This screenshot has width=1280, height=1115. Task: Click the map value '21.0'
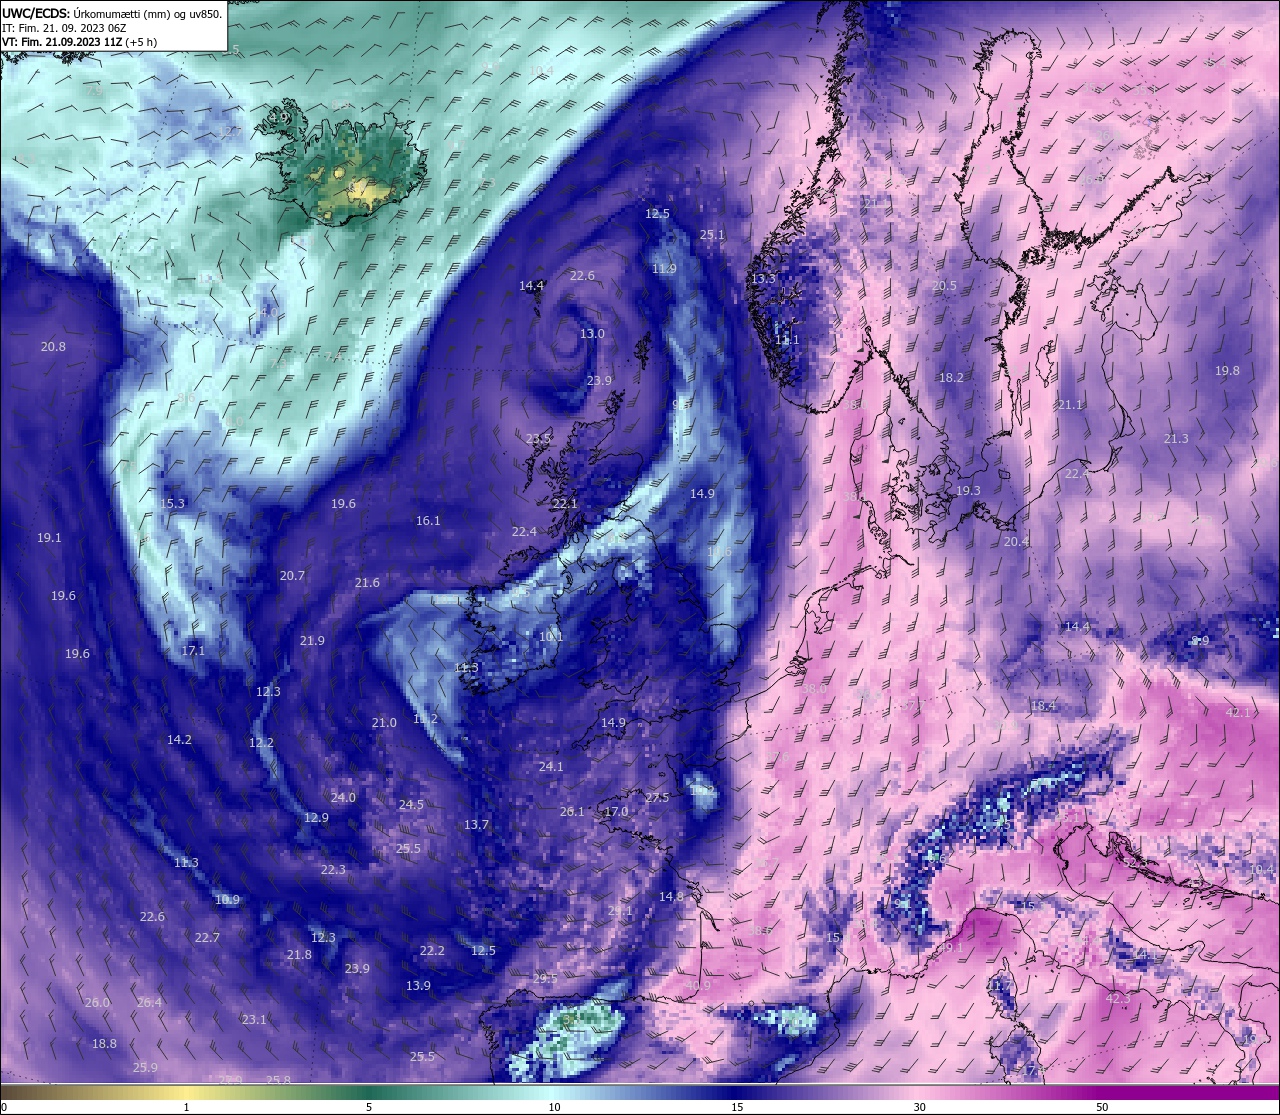tap(384, 723)
